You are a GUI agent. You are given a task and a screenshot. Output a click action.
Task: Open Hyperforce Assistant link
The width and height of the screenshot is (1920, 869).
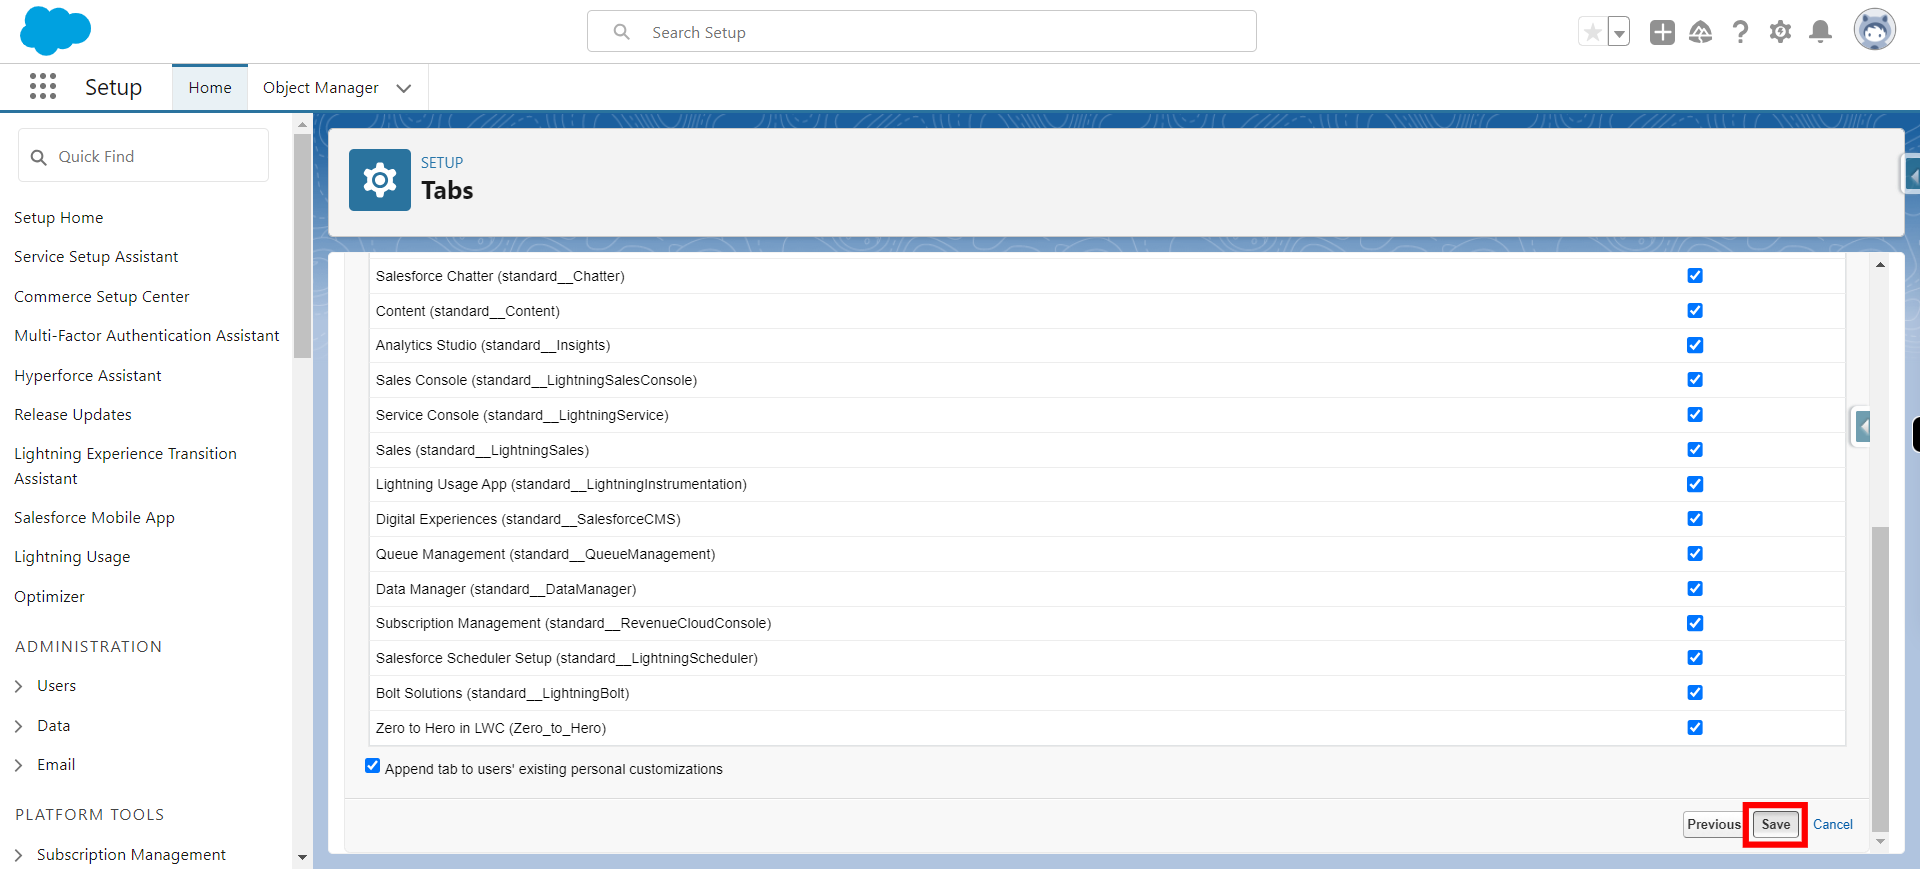[x=88, y=376]
